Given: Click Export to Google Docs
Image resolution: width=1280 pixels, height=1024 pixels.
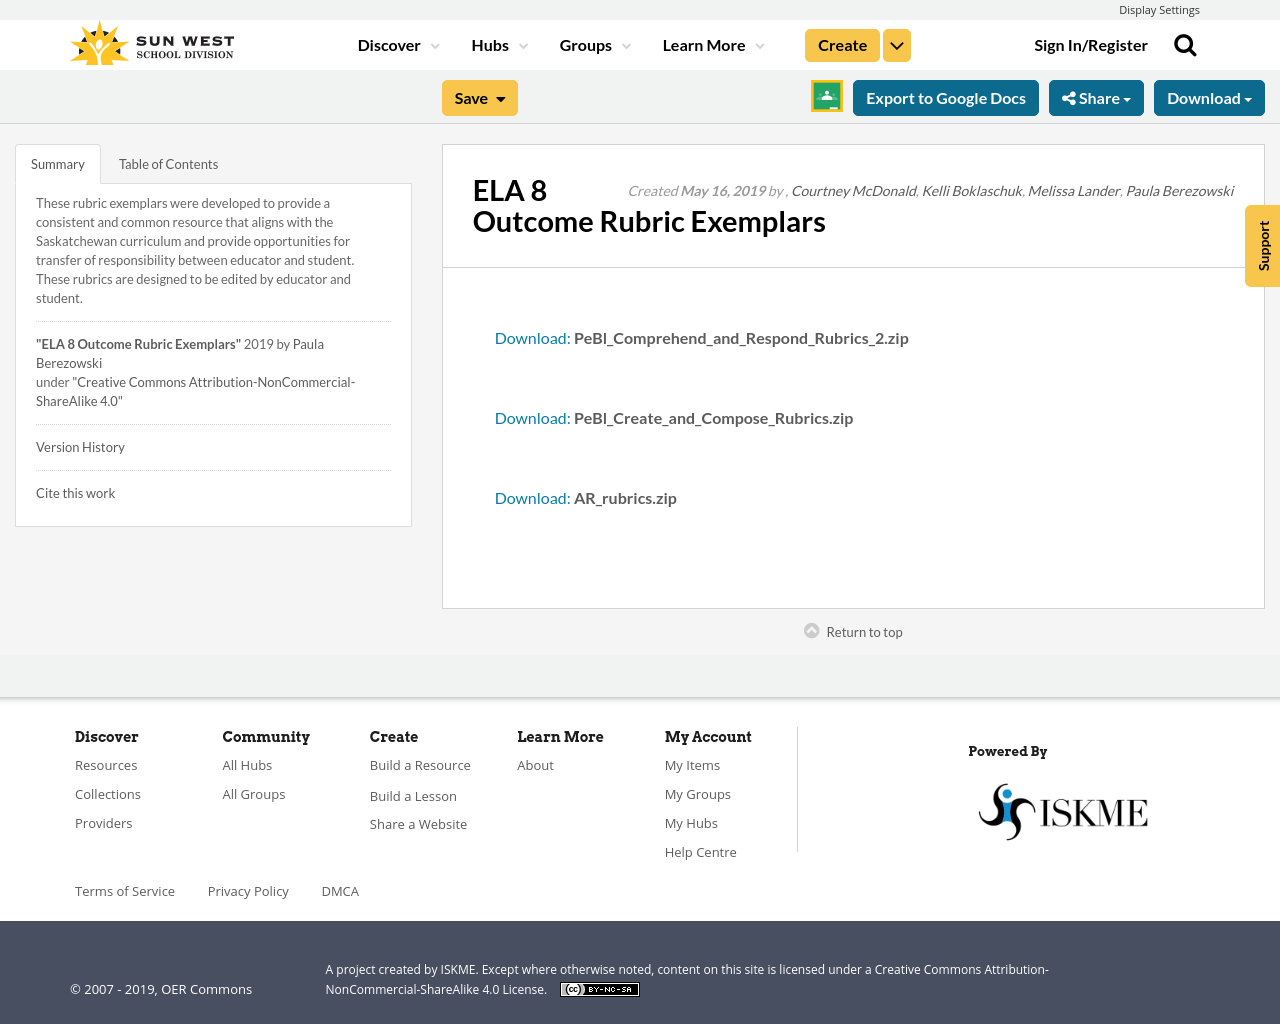Looking at the screenshot, I should click(x=945, y=97).
